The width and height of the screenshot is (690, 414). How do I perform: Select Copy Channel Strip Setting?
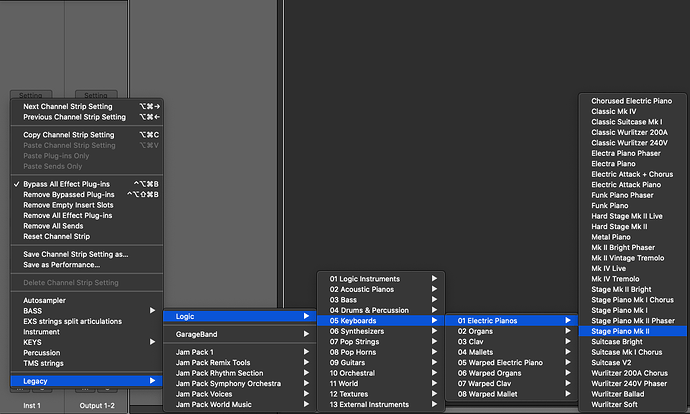[x=87, y=135]
